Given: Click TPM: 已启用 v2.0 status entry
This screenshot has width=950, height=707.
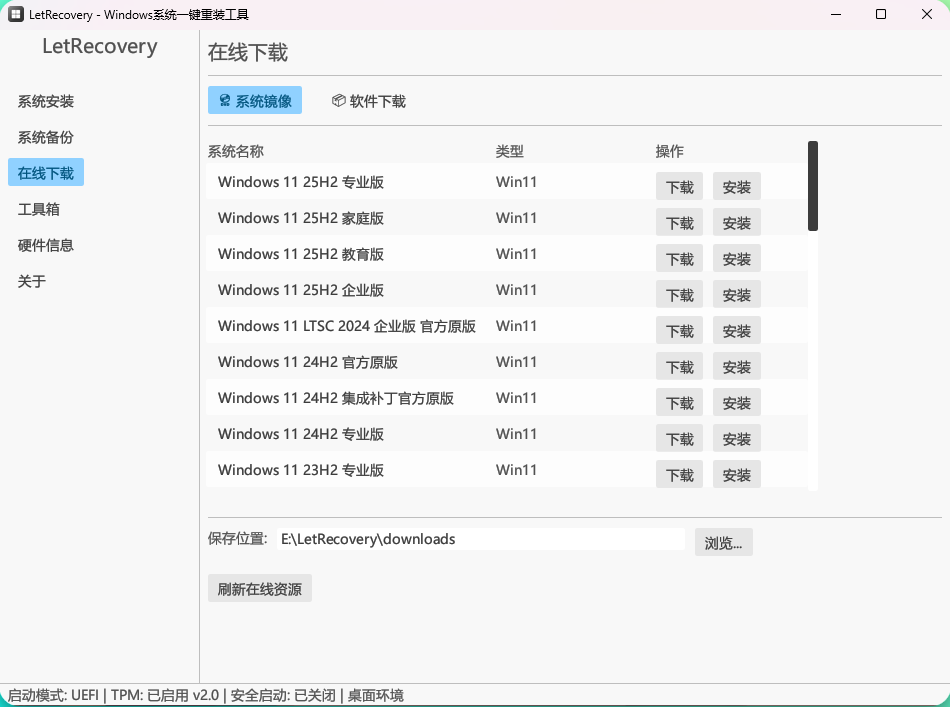Looking at the screenshot, I should (x=165, y=695).
